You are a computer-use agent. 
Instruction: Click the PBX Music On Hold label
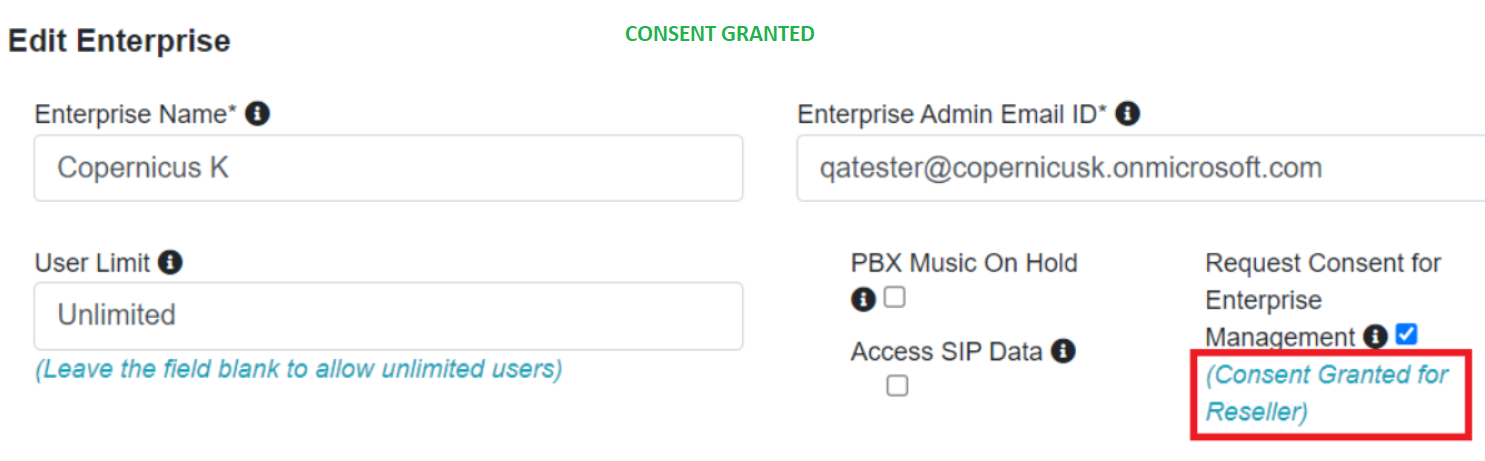[x=964, y=263]
